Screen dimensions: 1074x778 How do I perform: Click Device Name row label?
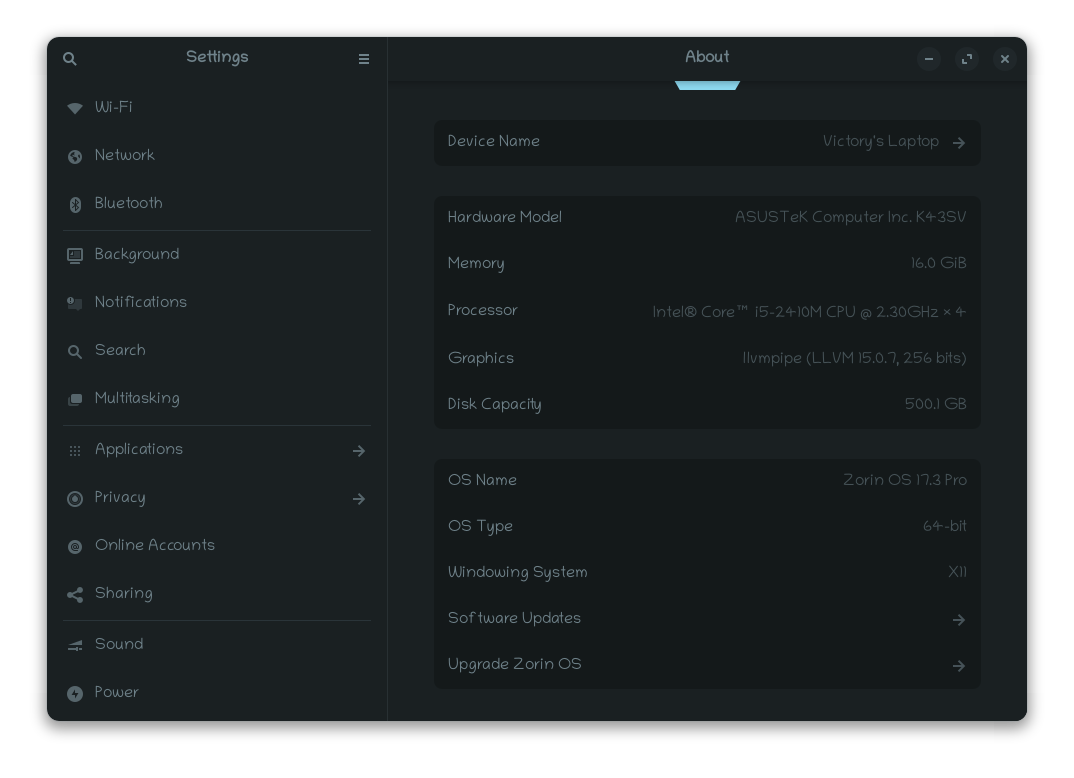click(x=493, y=142)
